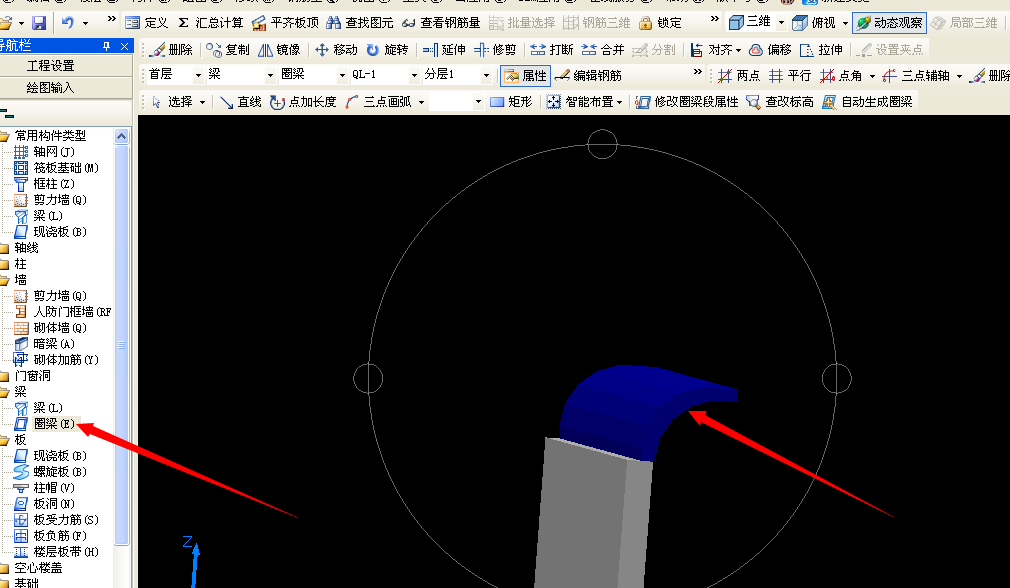The width and height of the screenshot is (1010, 588).
Task: Select 轴网 (J) in tree
Action: click(x=44, y=151)
